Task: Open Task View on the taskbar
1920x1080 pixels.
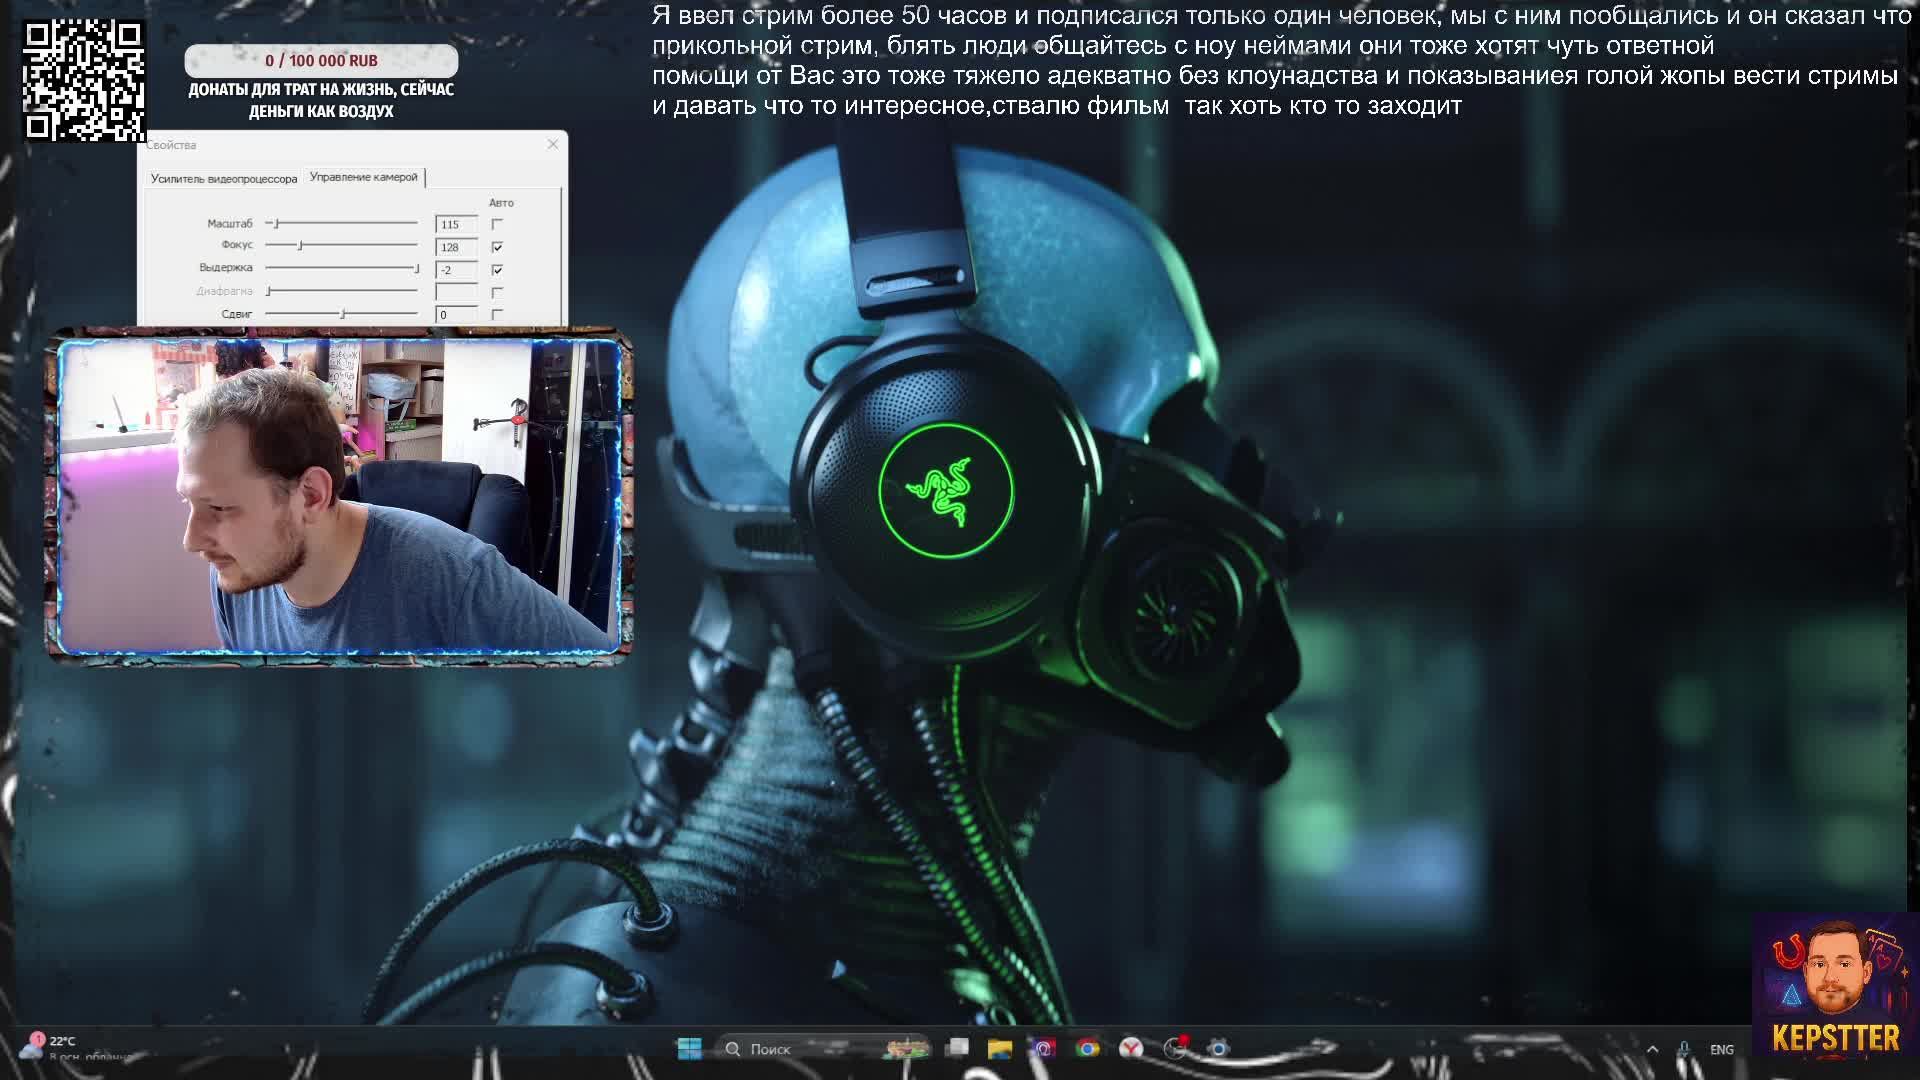Action: pyautogui.click(x=958, y=1048)
